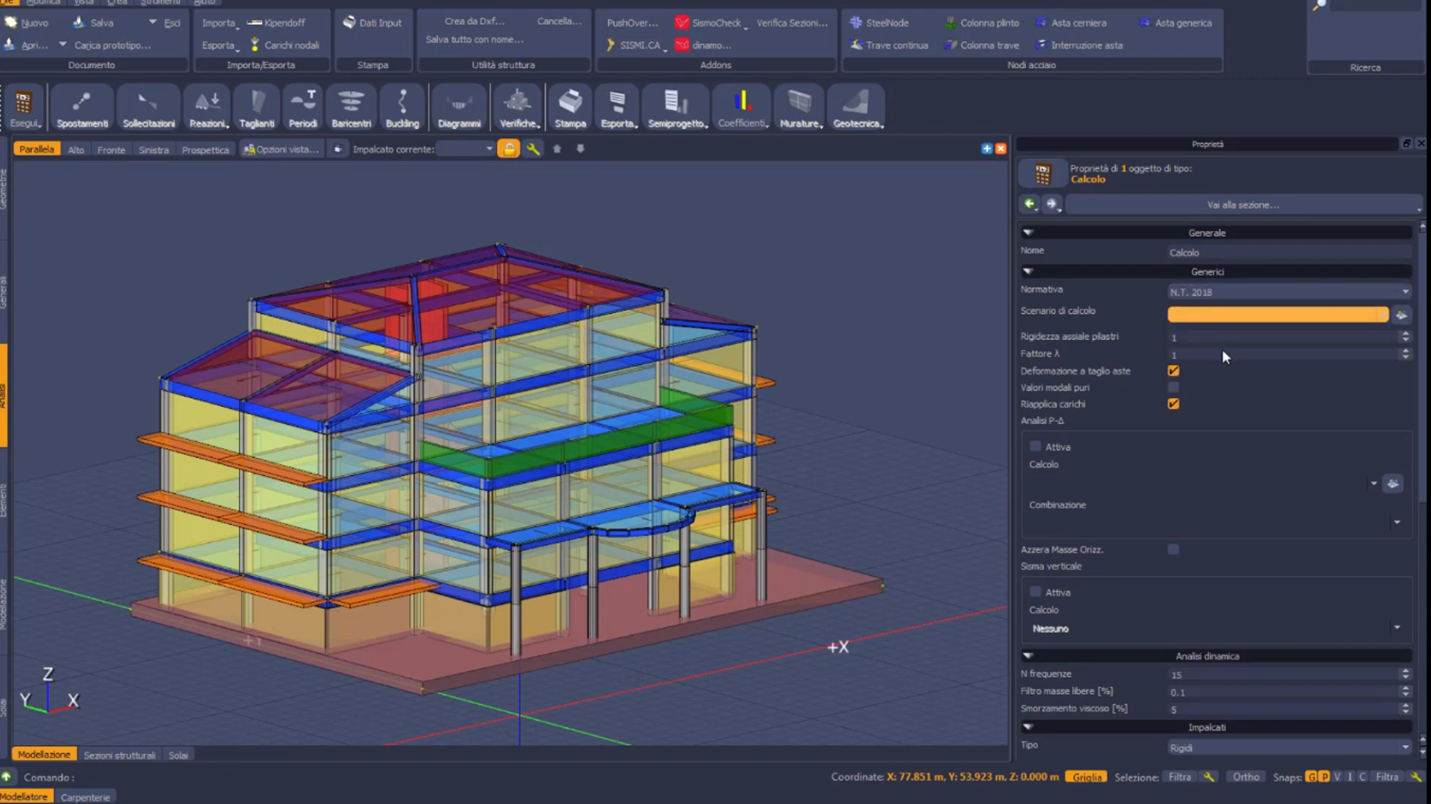The height and width of the screenshot is (804, 1431).
Task: Go down one impalcato level arrow
Action: [x=580, y=149]
